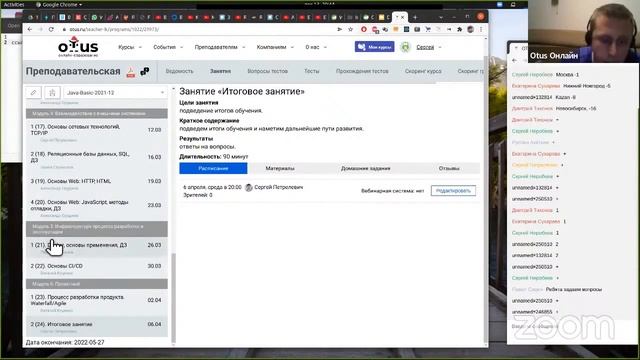Click chat message Москва -1

[567, 75]
